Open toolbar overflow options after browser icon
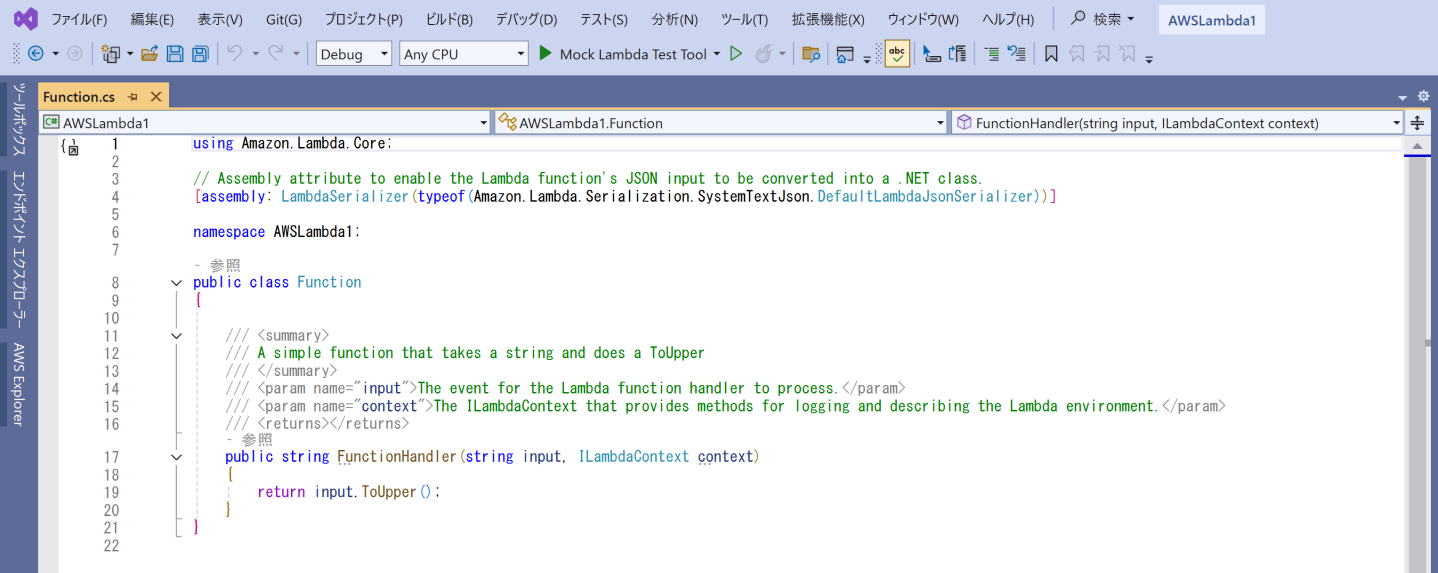This screenshot has height=573, width=1438. pos(867,58)
